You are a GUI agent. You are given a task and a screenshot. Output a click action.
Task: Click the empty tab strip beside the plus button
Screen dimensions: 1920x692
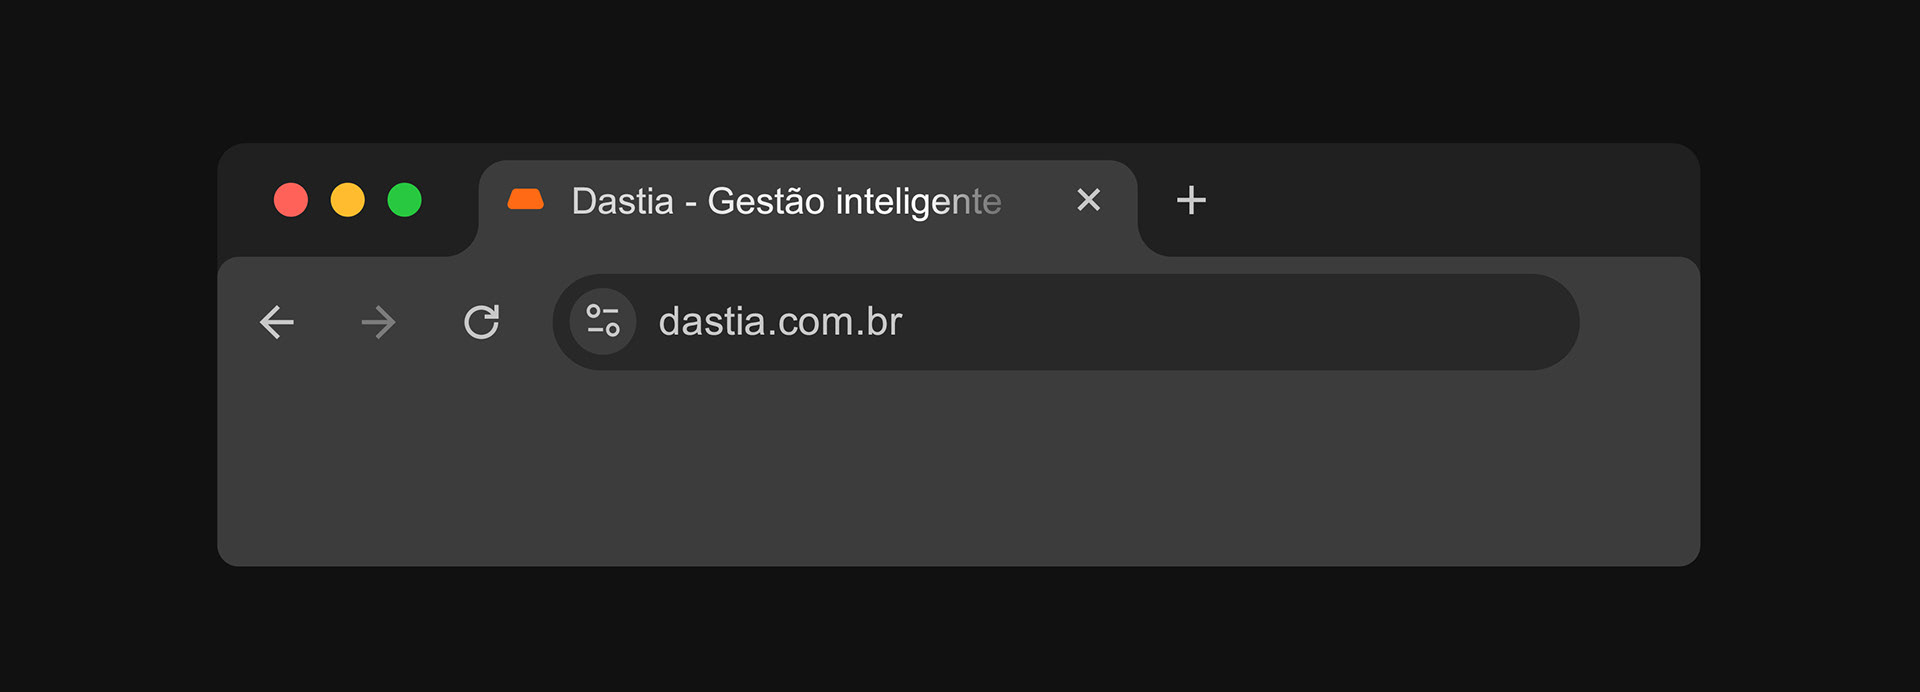point(1450,200)
